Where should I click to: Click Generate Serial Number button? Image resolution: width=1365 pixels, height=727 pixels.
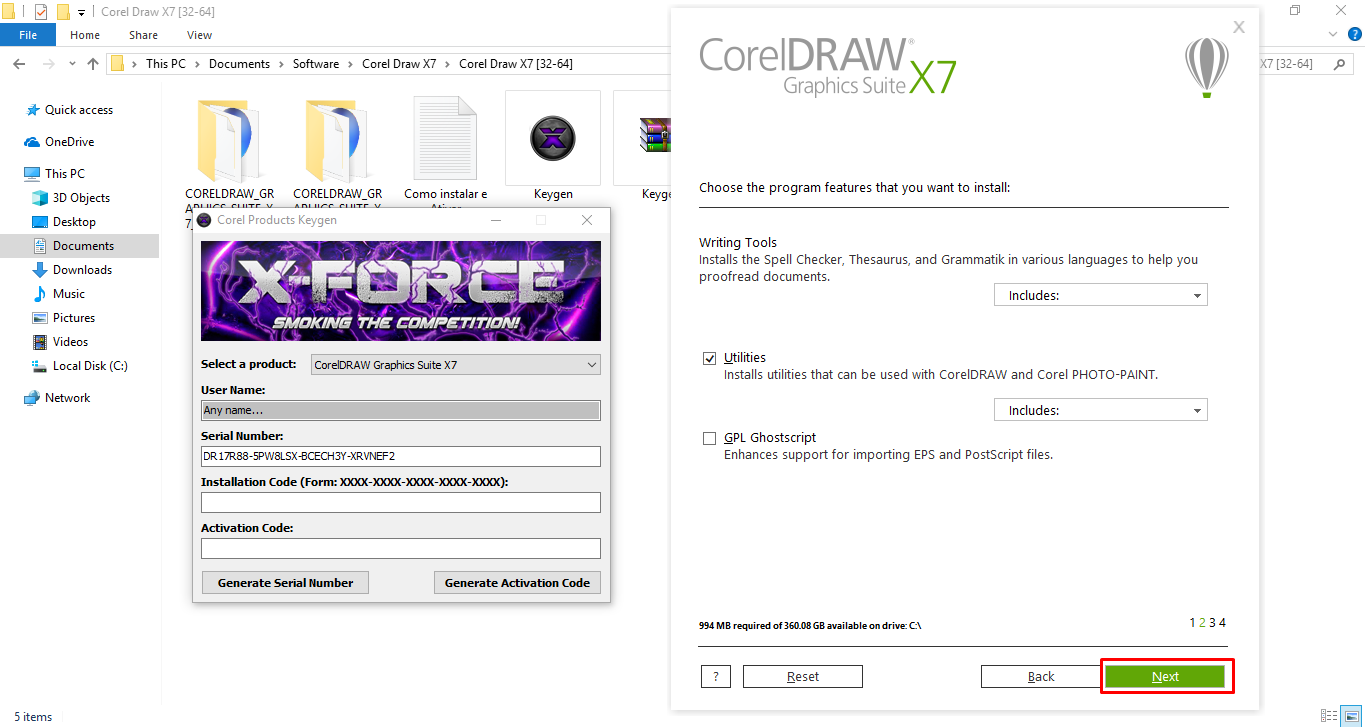(x=285, y=582)
